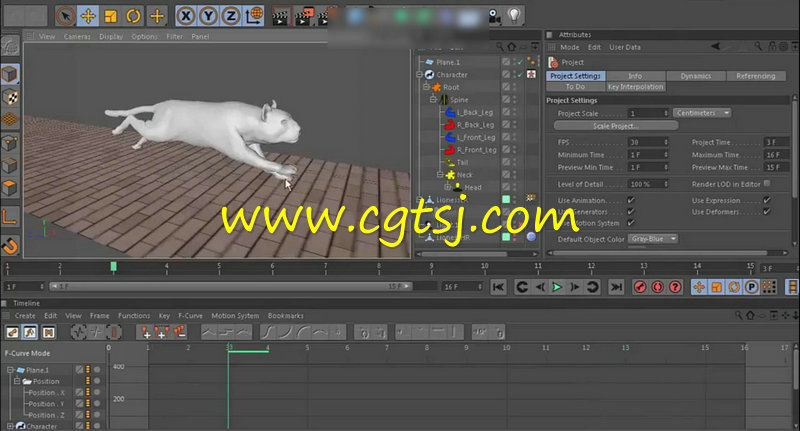Select R_Front_Leg in object tree
The height and width of the screenshot is (431, 800).
tap(477, 150)
